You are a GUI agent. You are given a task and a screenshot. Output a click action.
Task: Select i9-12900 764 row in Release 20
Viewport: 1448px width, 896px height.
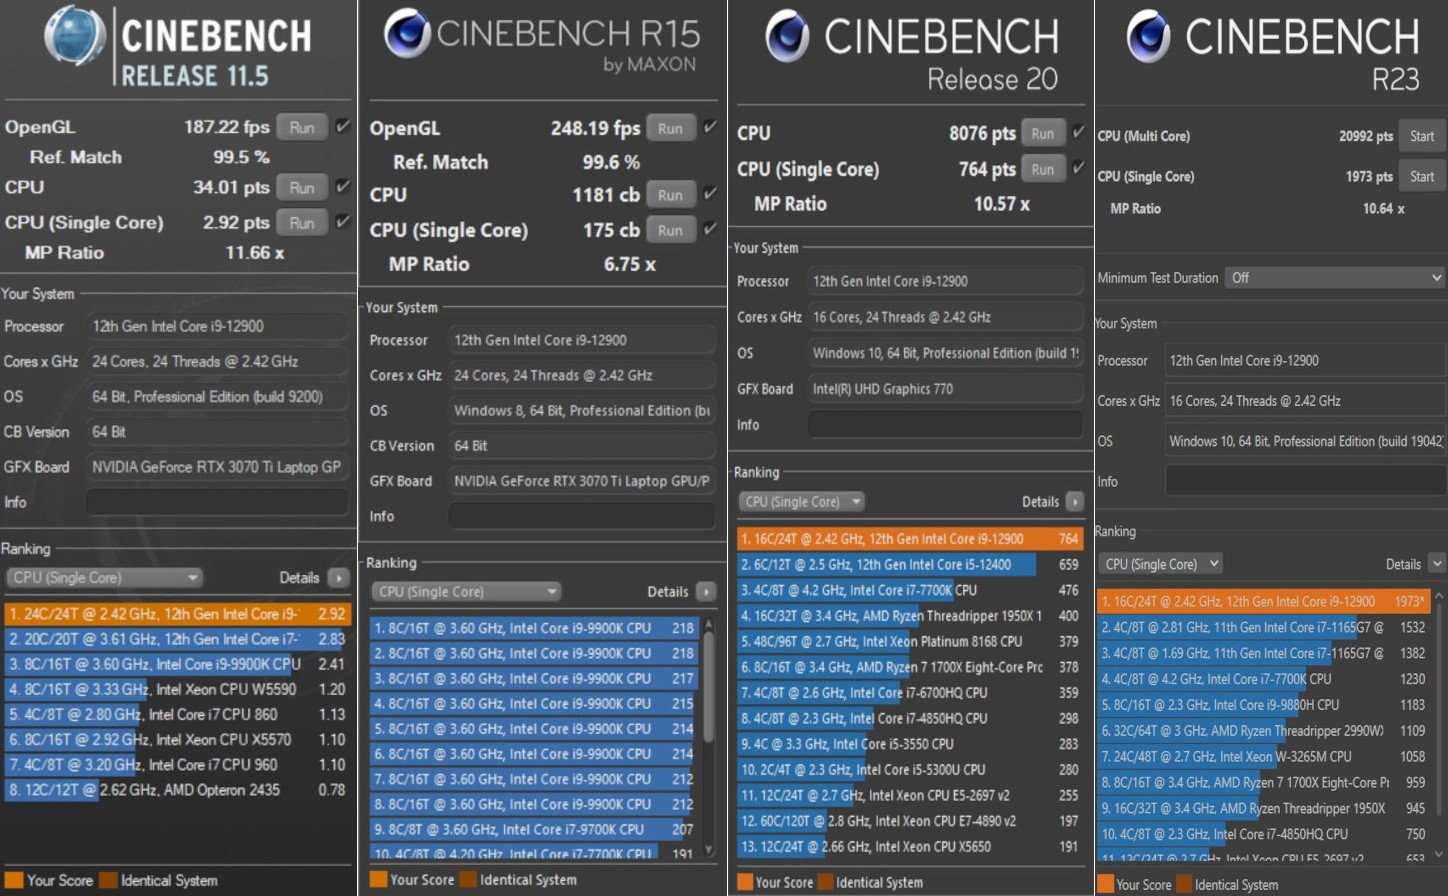tap(910, 538)
